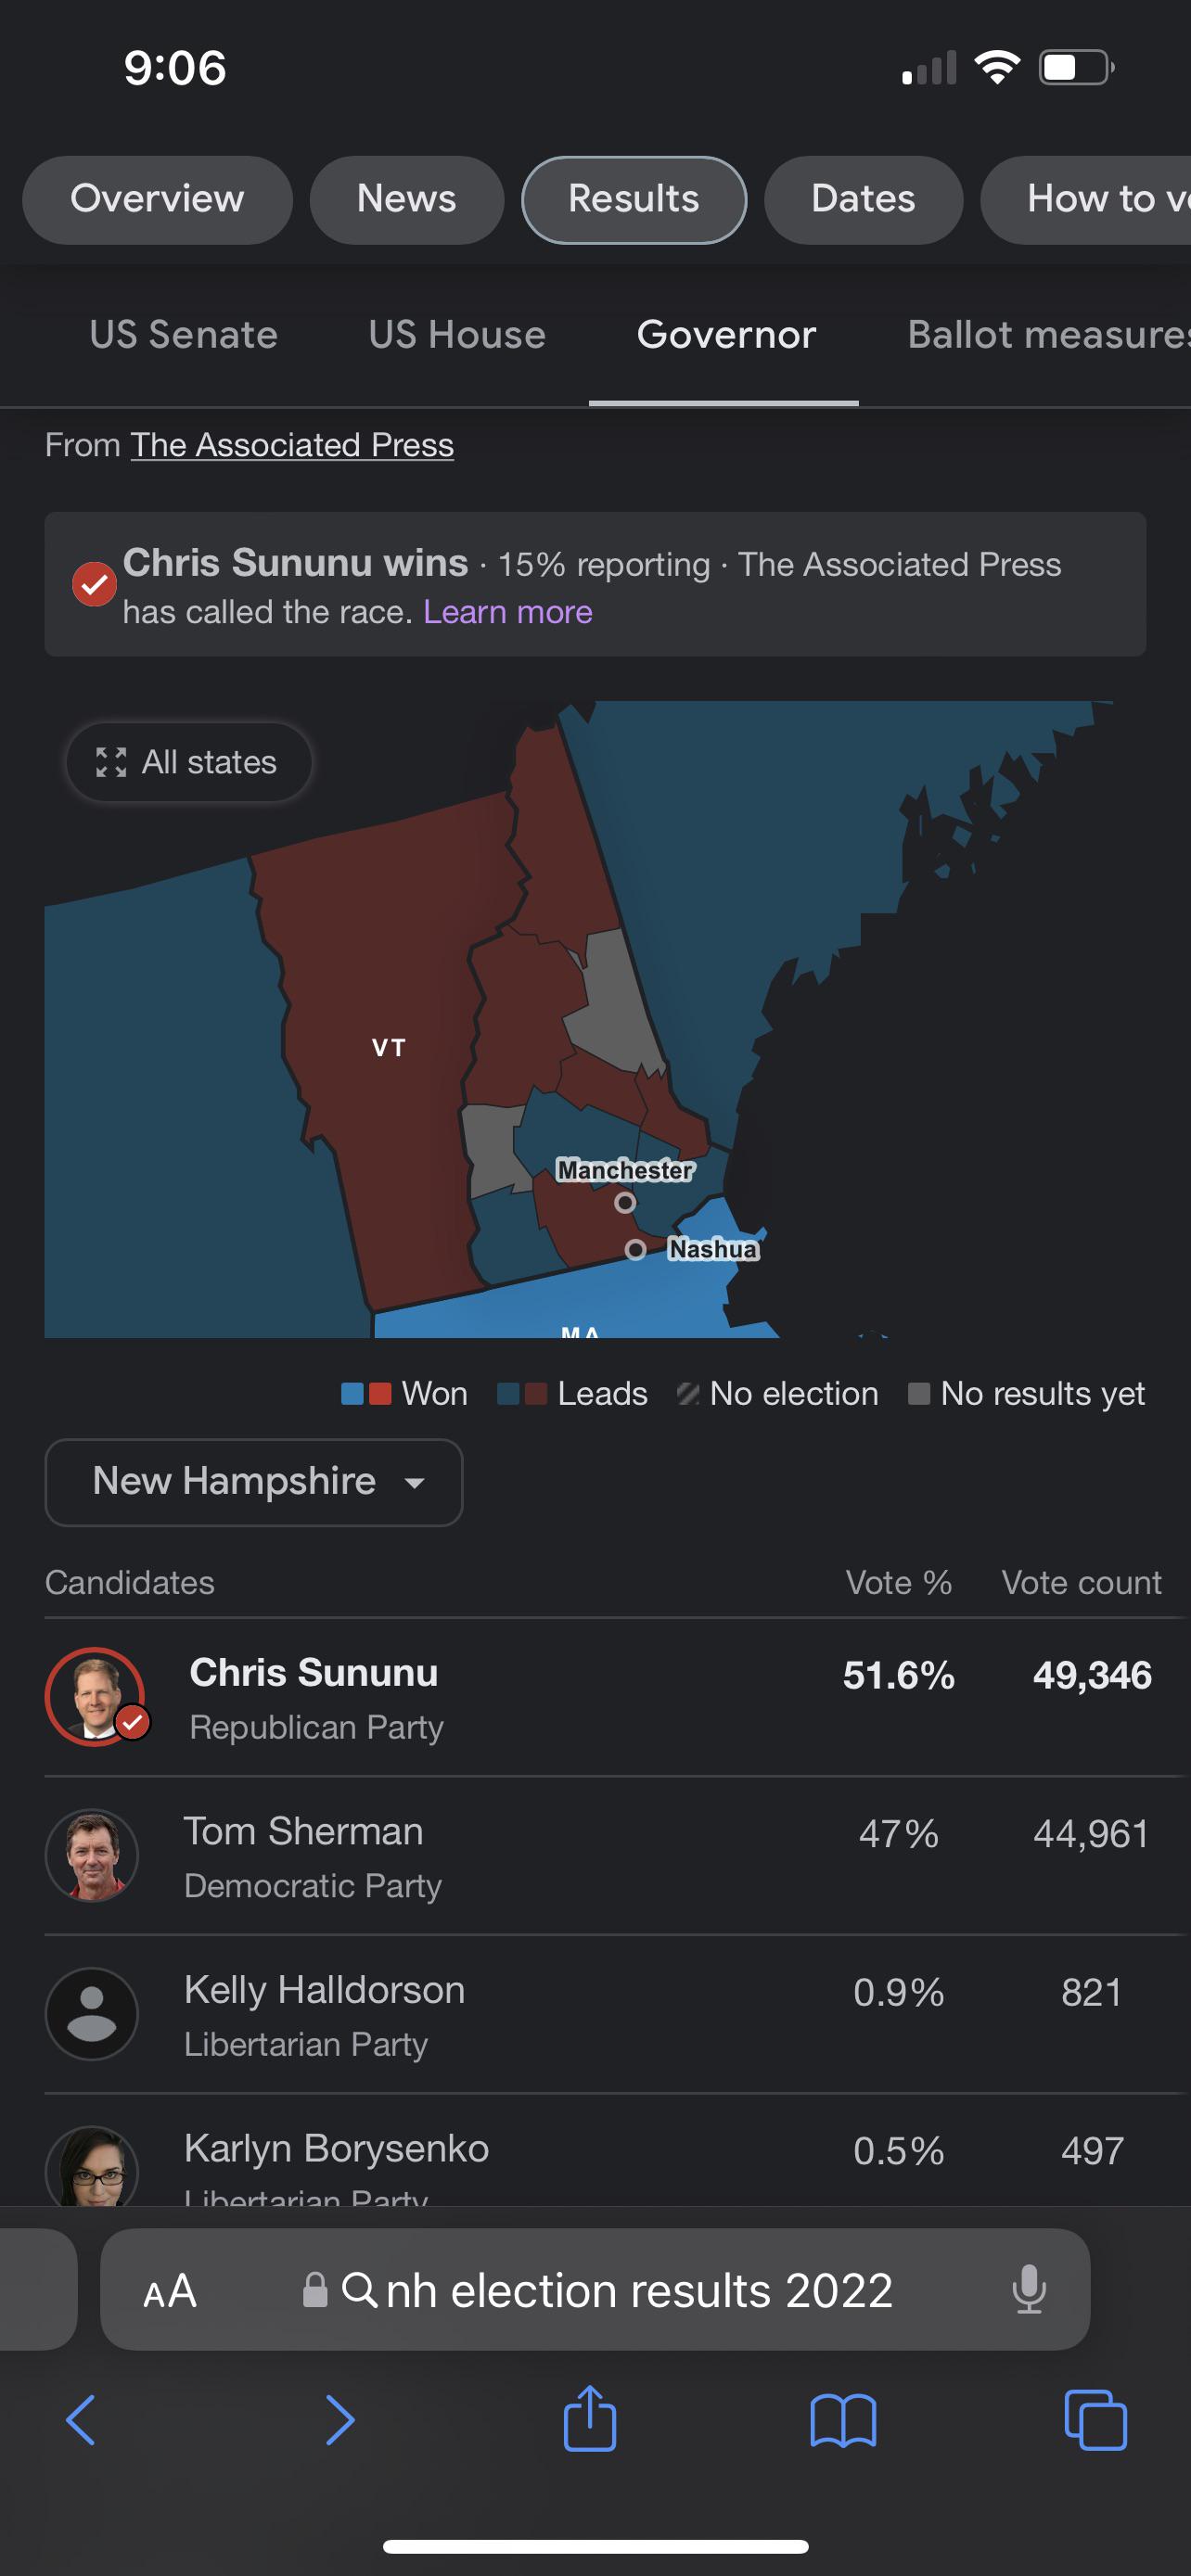Open the New Hampshire state dropdown

click(x=254, y=1482)
